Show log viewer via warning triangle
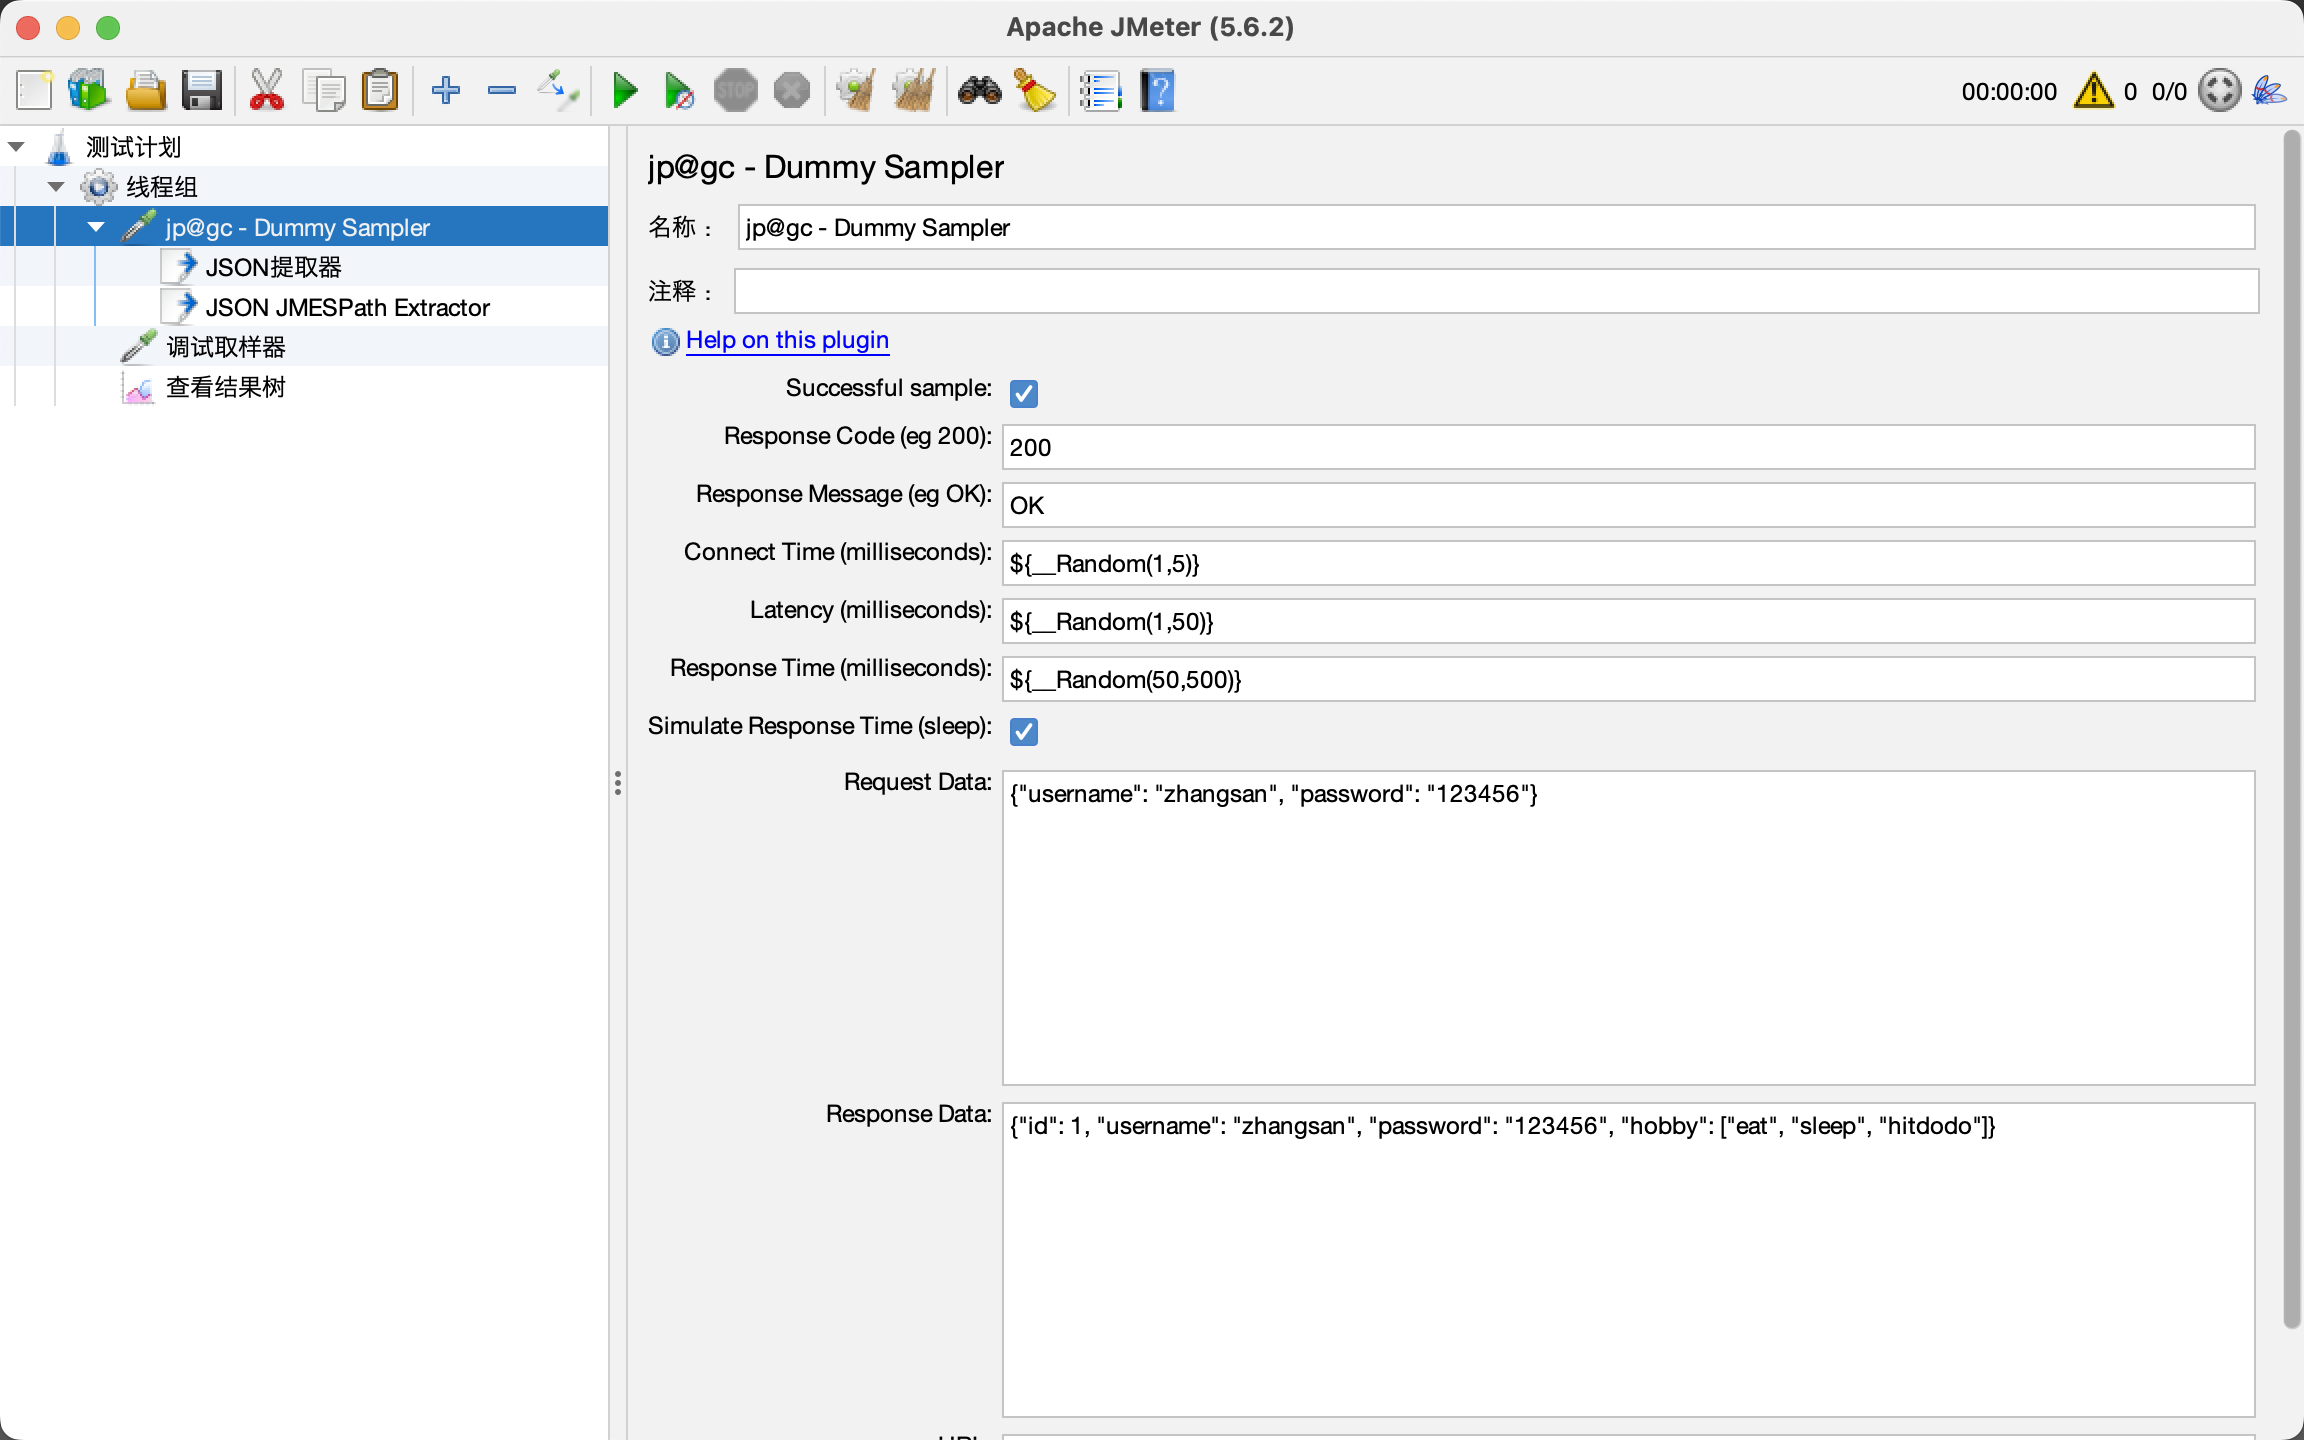 (x=2094, y=91)
